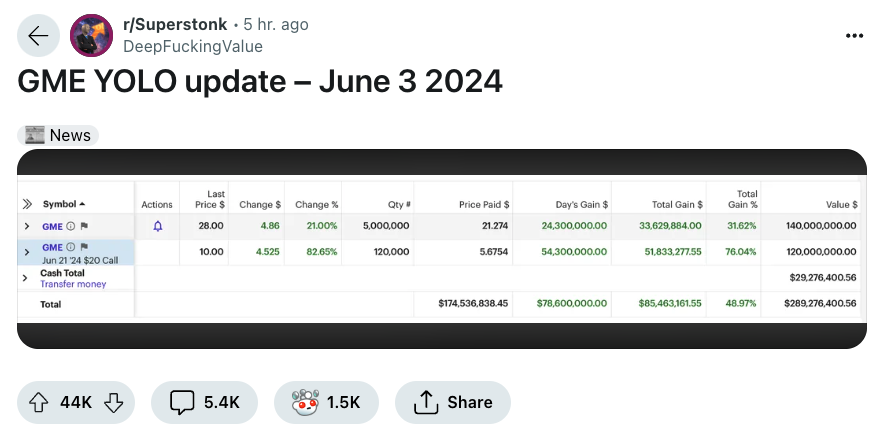Open the DeepFuckingValue user profile
The image size is (877, 432).
(193, 46)
